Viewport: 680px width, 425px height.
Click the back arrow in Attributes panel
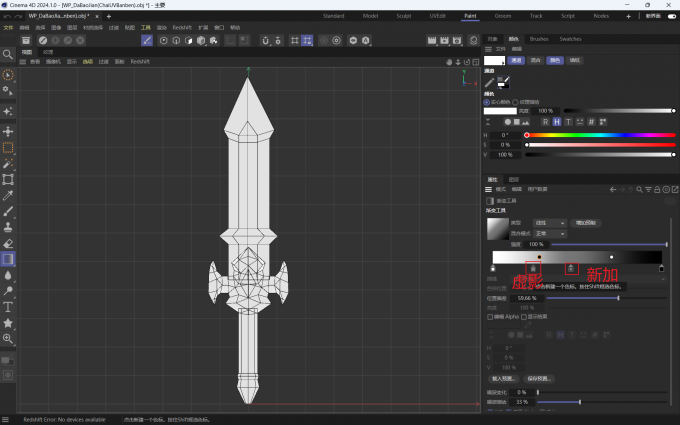pos(613,190)
